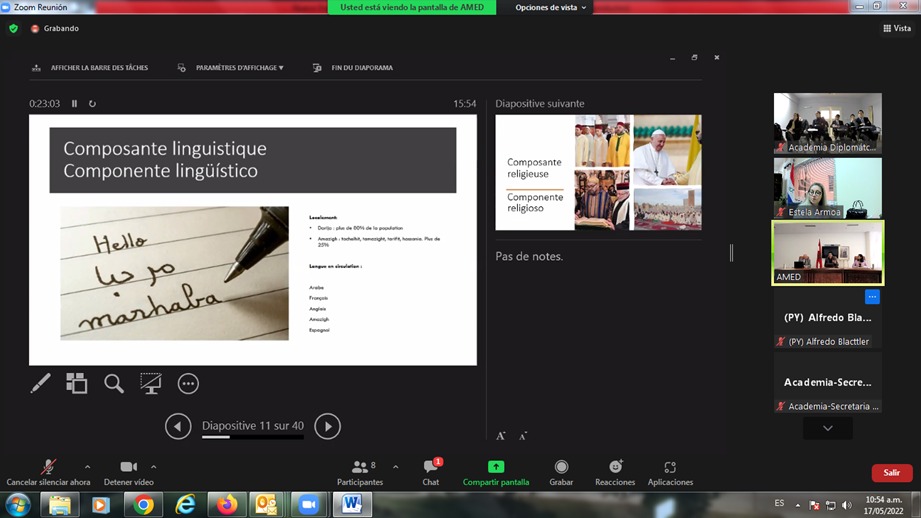Click the slide progress bar under Diapositive 11
Image resolution: width=921 pixels, height=518 pixels.
coord(253,437)
